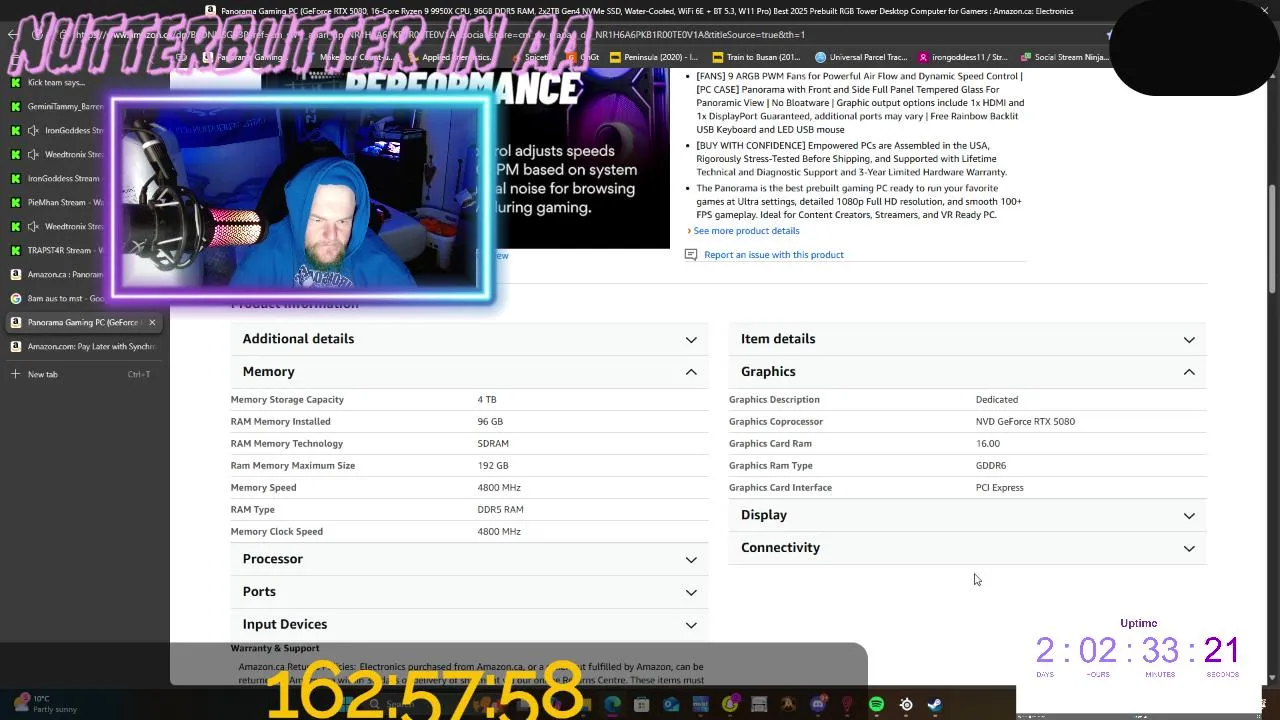Screen dimensions: 1280x720
Task: Expand the Additional details section
Action: (469, 339)
